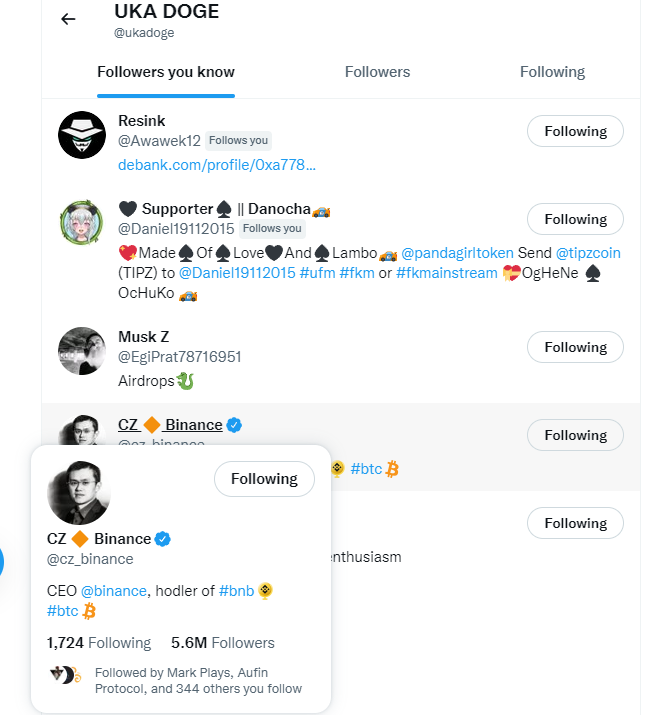The height and width of the screenshot is (715, 653).
Task: Open the debank.com profile link
Action: click(x=217, y=164)
